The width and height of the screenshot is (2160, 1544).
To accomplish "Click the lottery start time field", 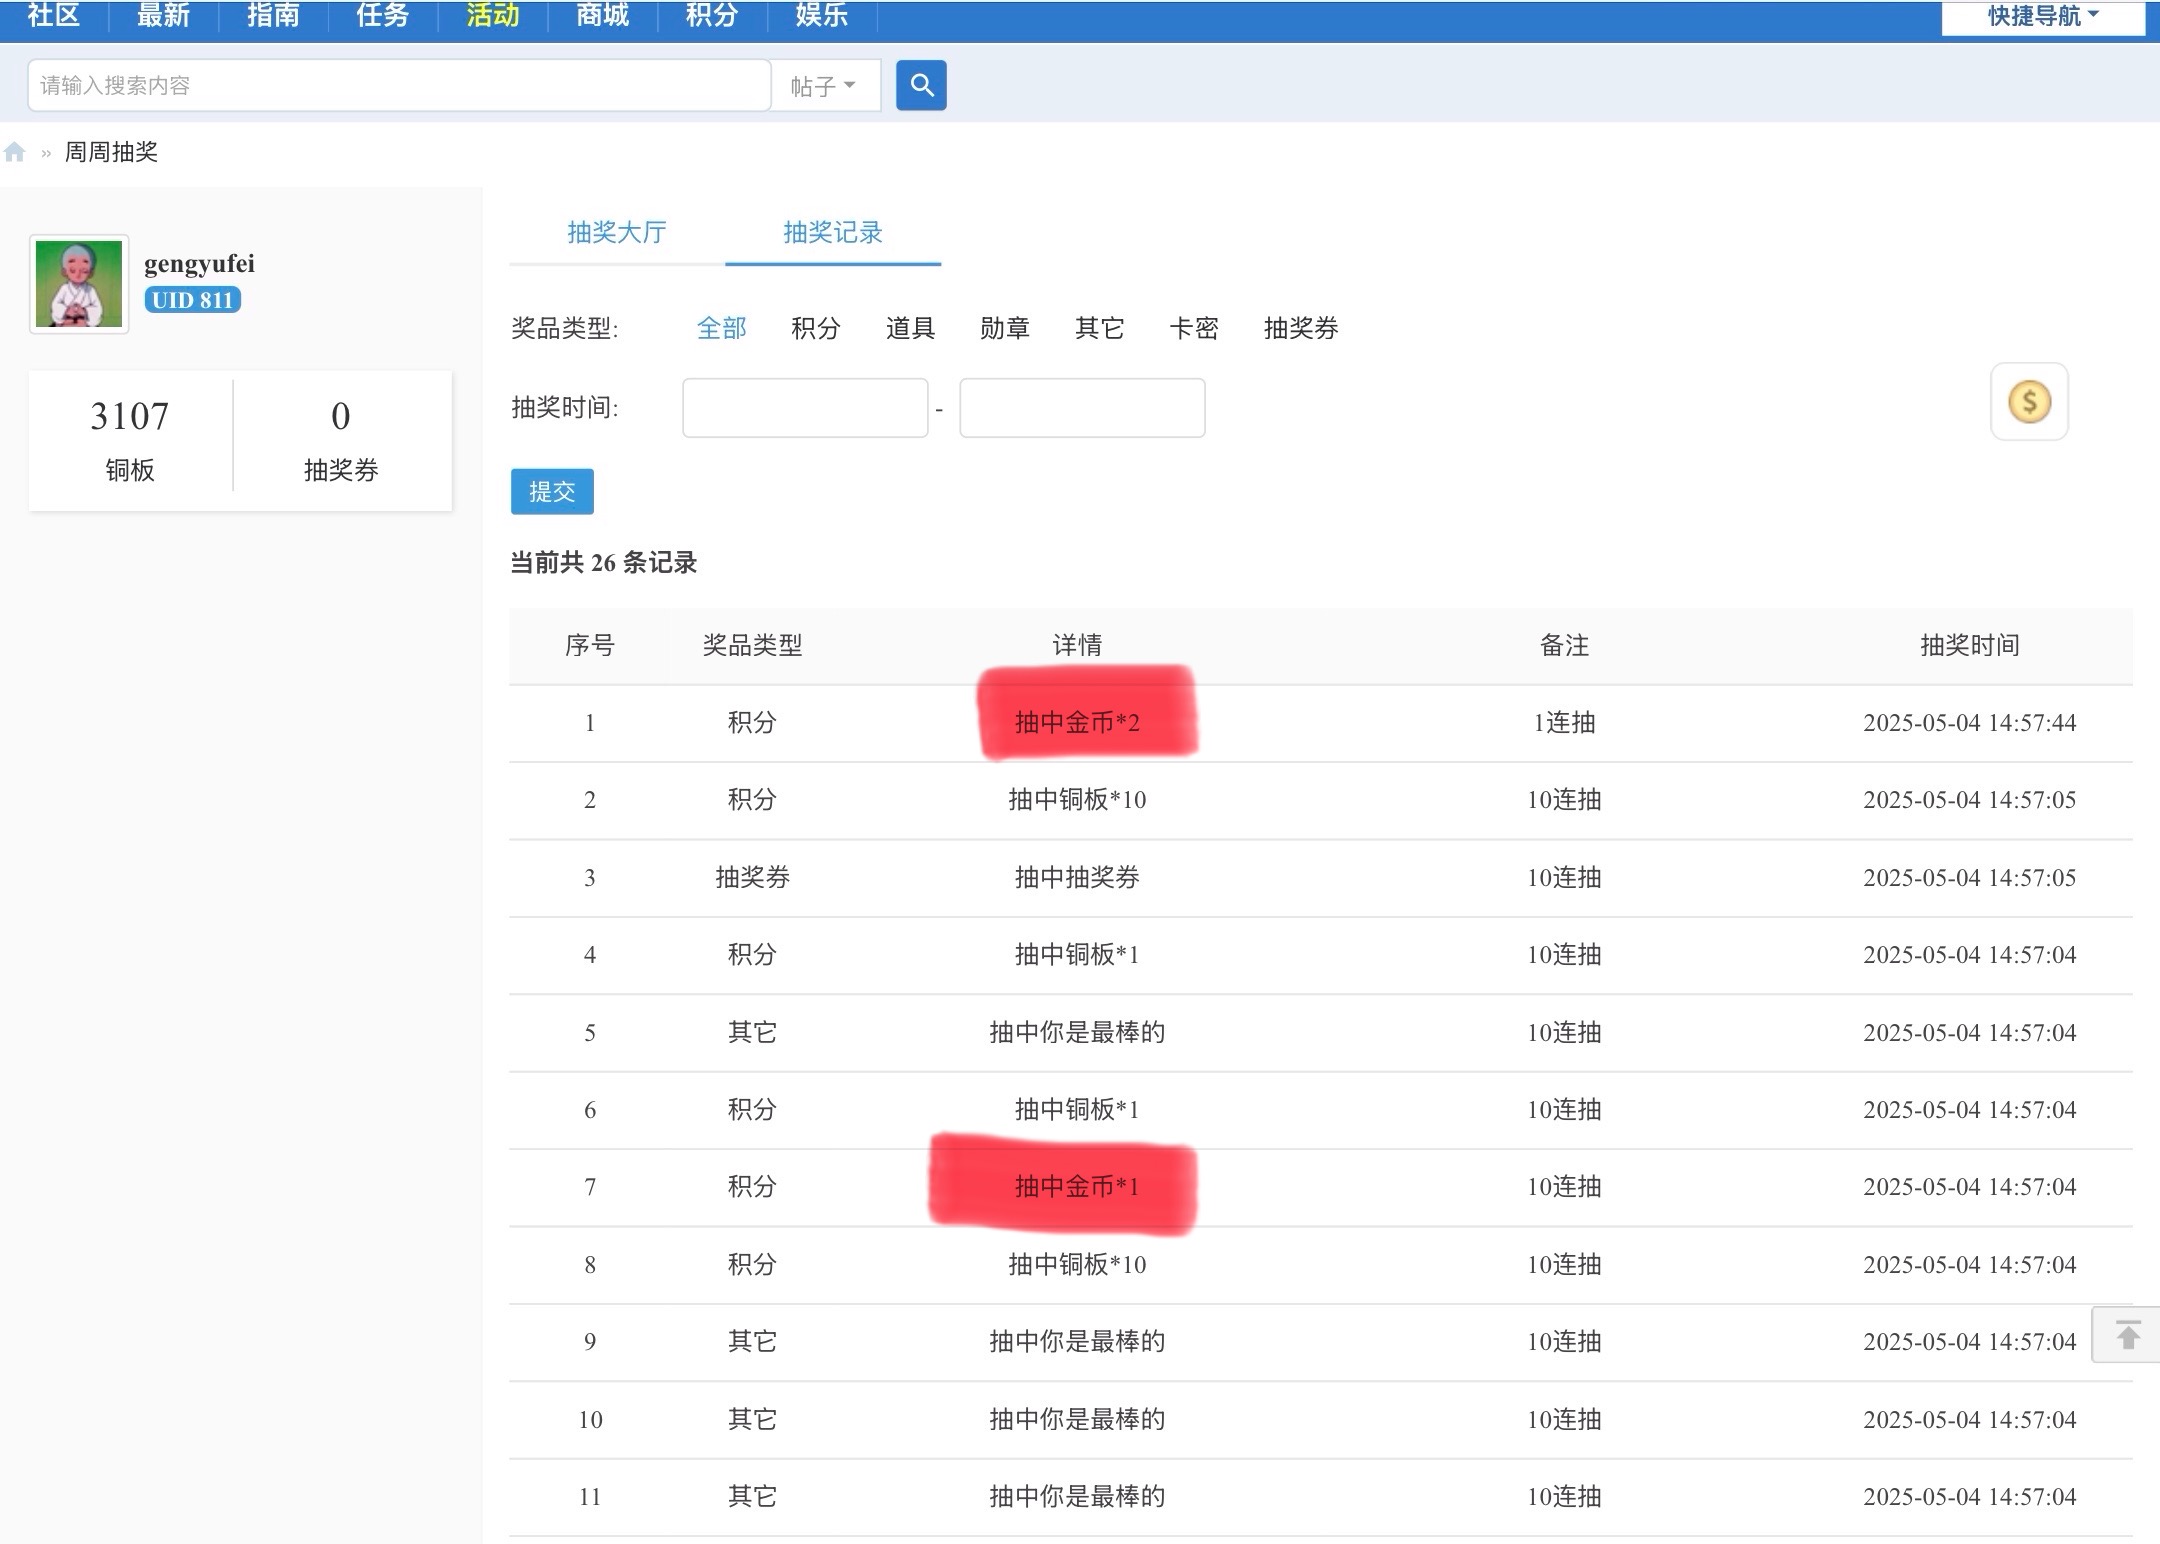I will pyautogui.click(x=804, y=408).
